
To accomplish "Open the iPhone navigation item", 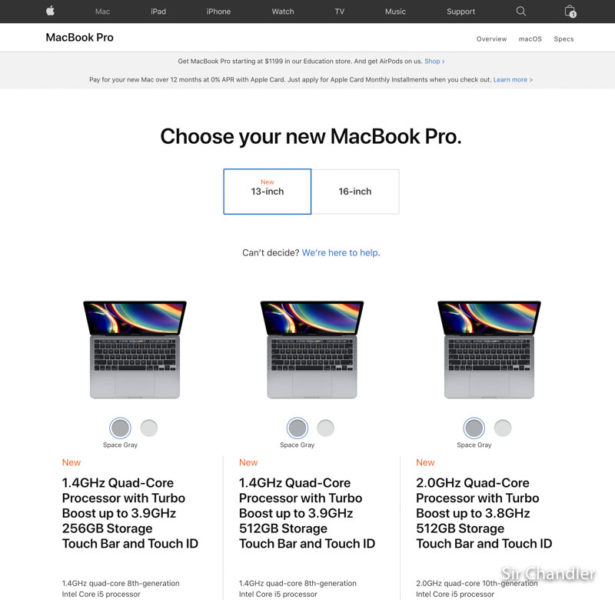I will [x=218, y=12].
